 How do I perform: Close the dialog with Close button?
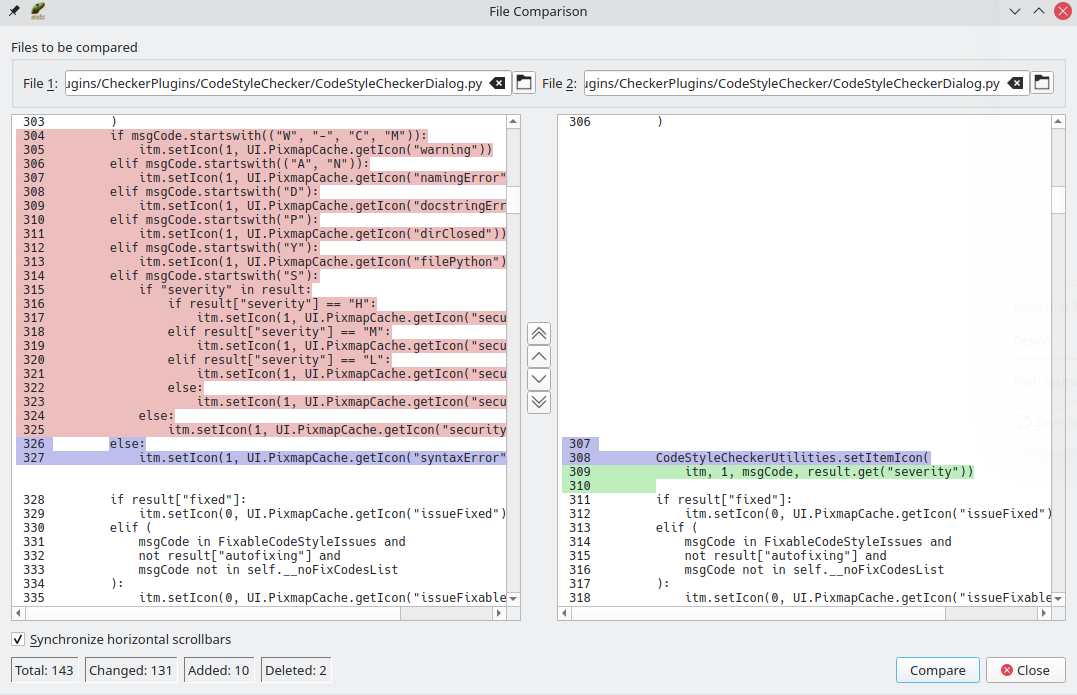pos(1025,670)
